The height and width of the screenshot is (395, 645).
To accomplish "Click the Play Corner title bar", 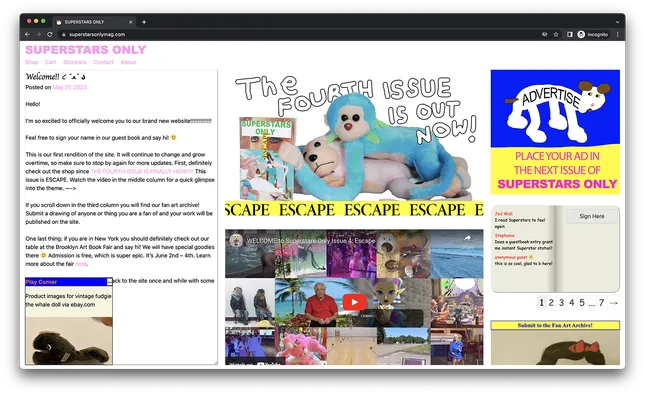I will pyautogui.click(x=66, y=282).
